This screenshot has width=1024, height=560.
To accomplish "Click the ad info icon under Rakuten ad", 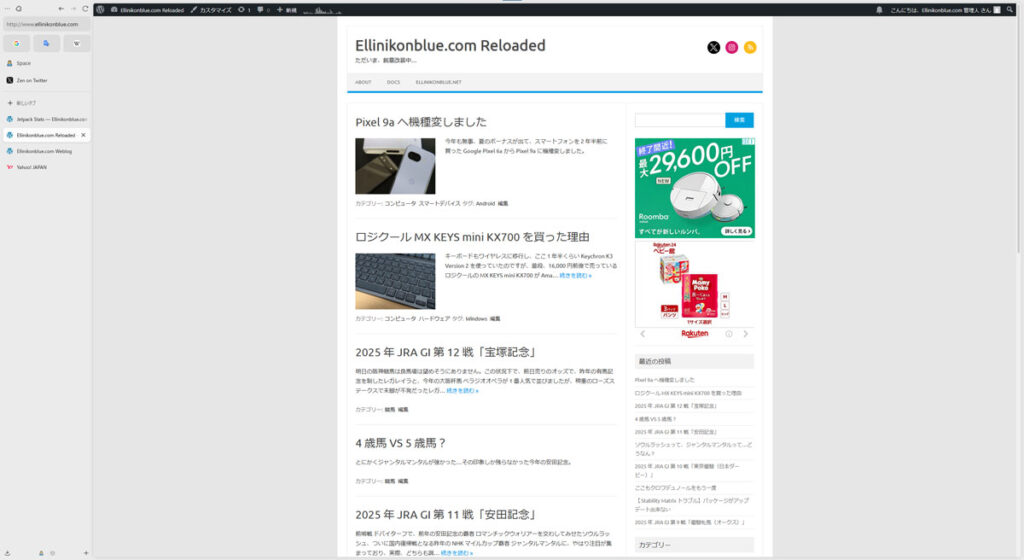I will click(x=729, y=334).
